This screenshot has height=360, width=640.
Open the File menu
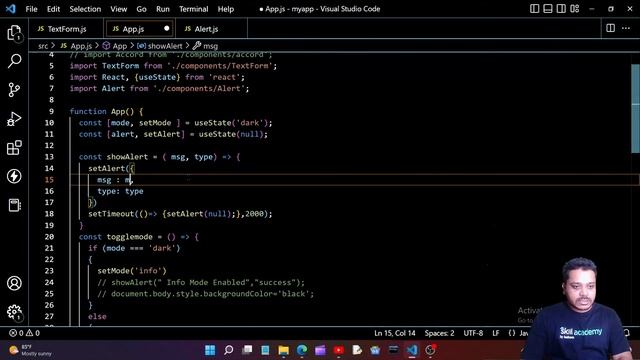coord(31,9)
